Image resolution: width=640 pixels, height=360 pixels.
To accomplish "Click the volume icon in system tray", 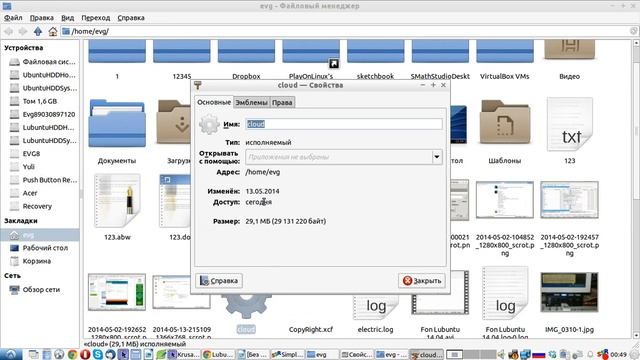I will [501, 355].
